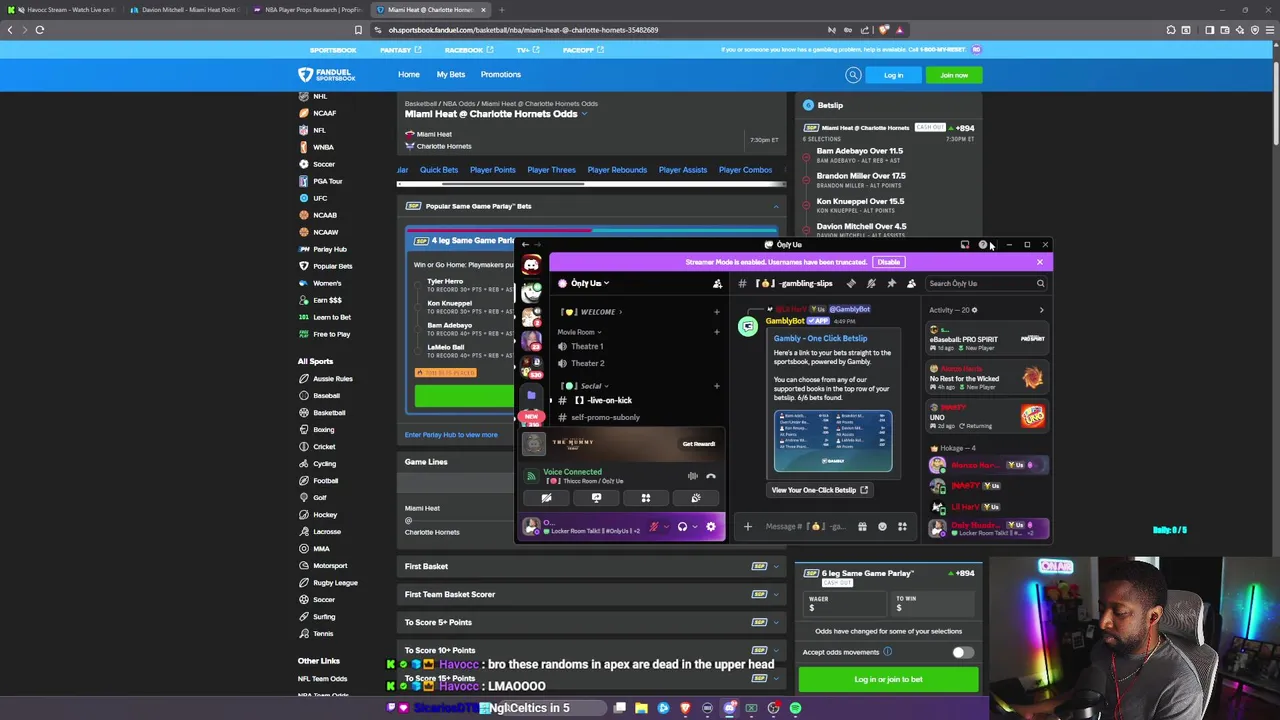The height and width of the screenshot is (720, 1280).
Task: Click View Your One-Click Betslip button
Action: click(820, 490)
